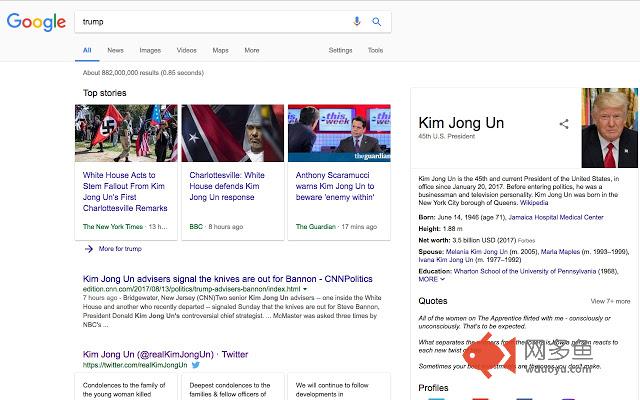The image size is (640, 400).
Task: Switch to the News tab
Action: coord(116,50)
